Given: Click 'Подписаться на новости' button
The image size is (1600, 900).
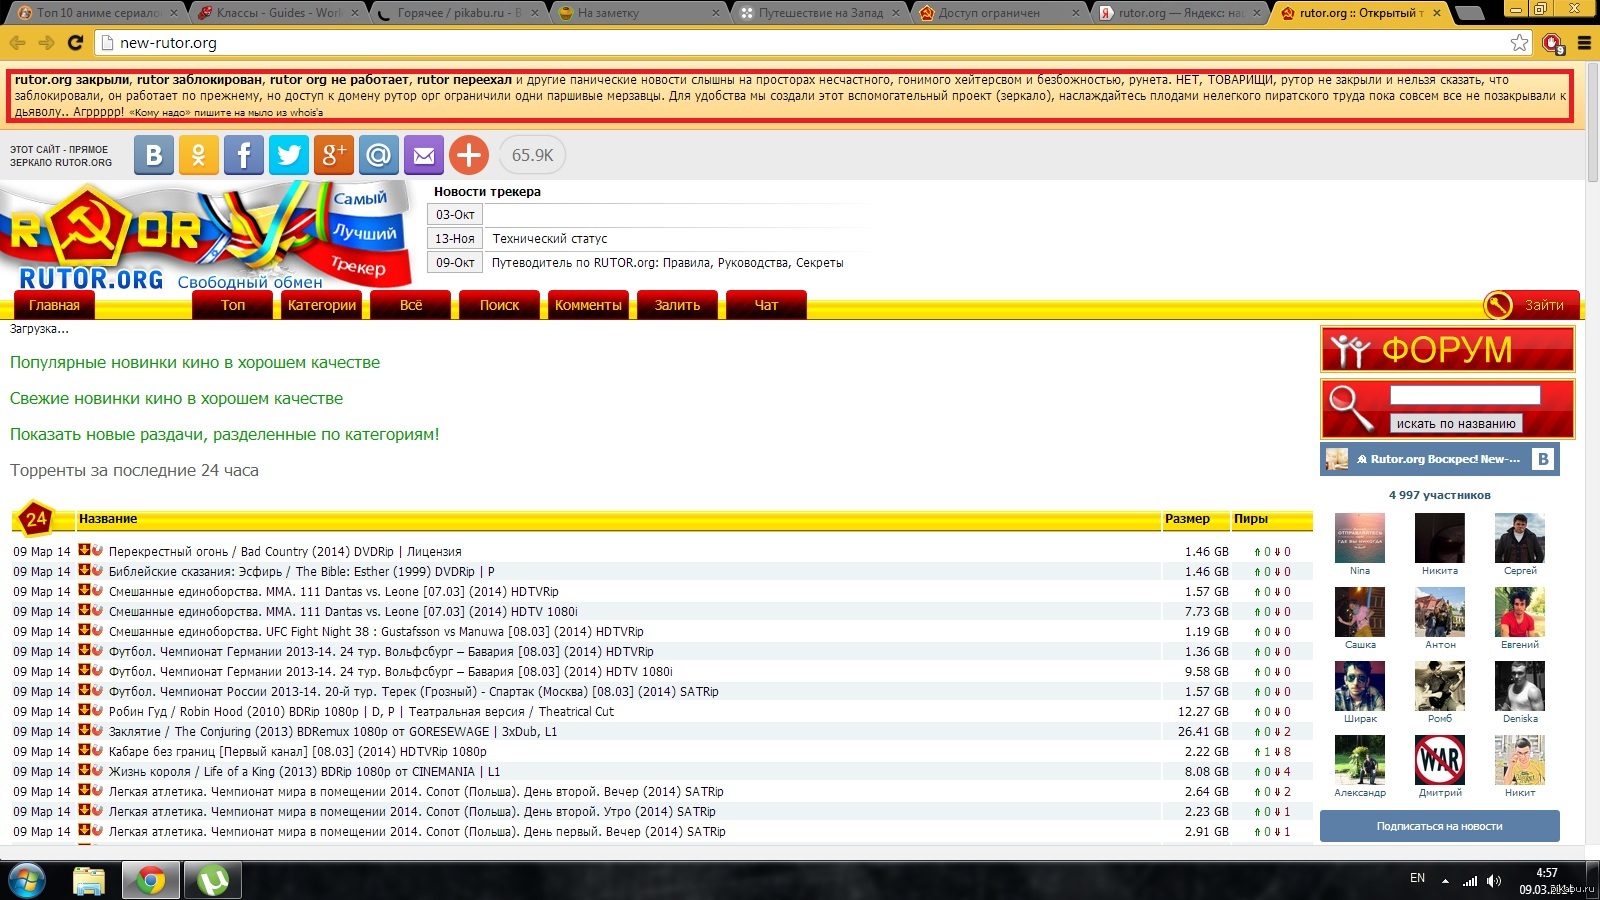Looking at the screenshot, I should point(1439,826).
